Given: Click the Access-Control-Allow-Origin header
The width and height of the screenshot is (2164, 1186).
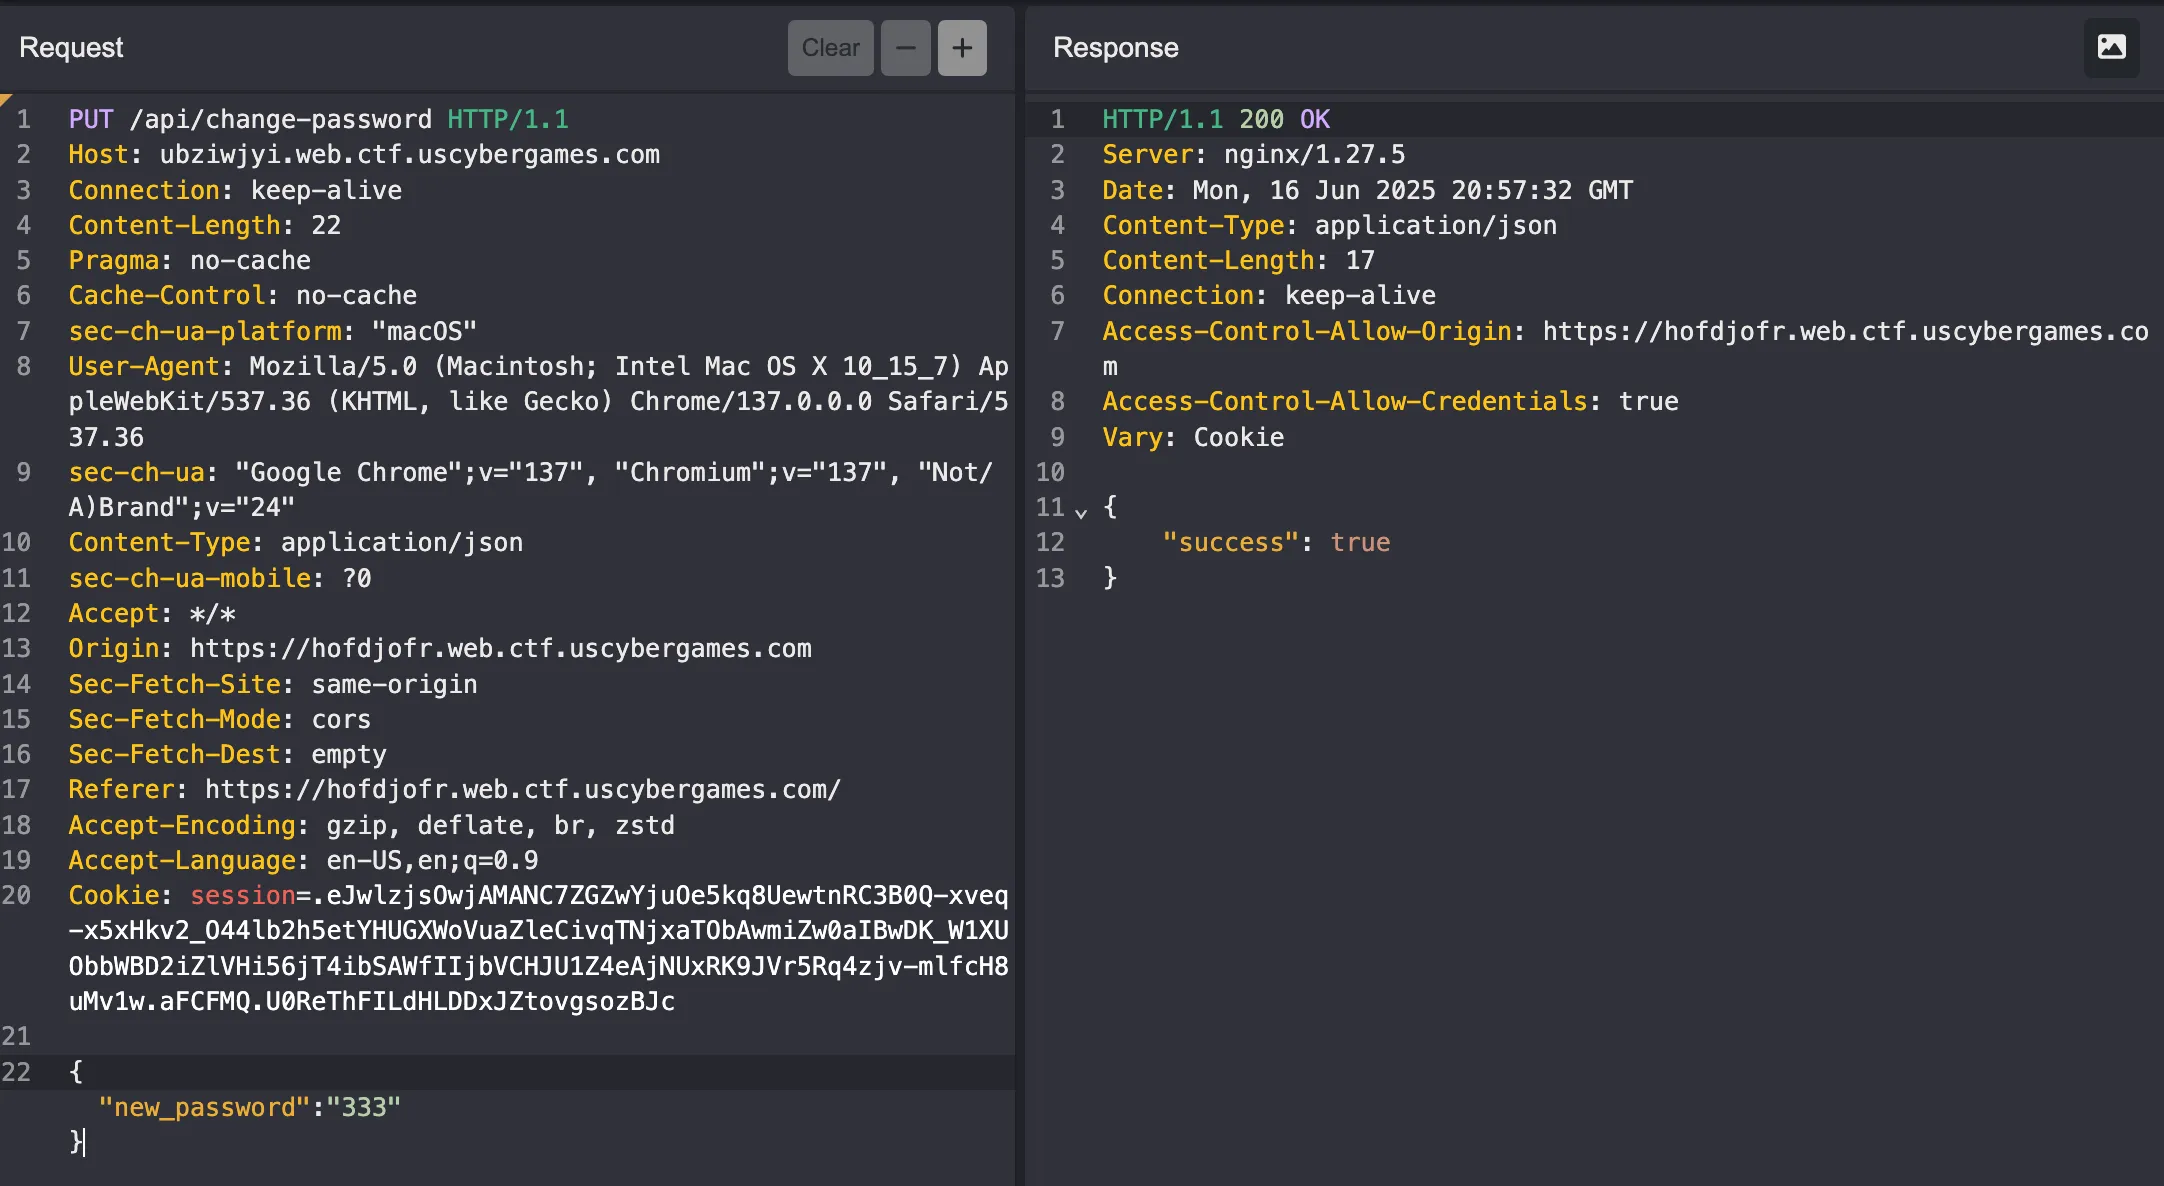Looking at the screenshot, I should point(1306,331).
